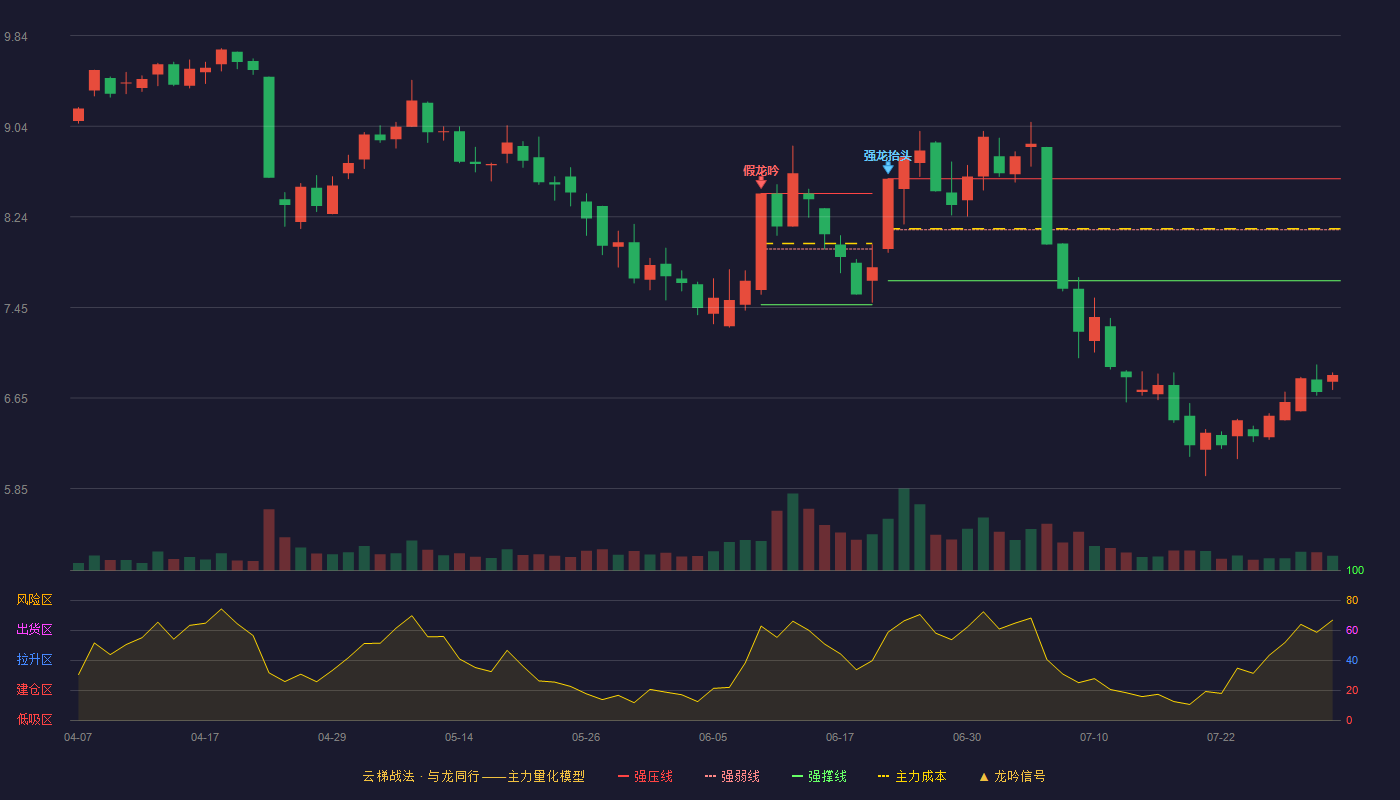This screenshot has width=1400, height=800.
Task: Toggle the 主力成本 legend entry
Action: [x=912, y=776]
